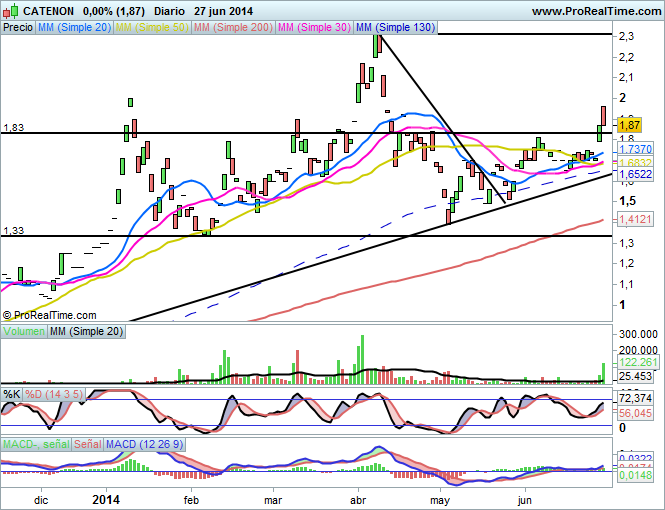The width and height of the screenshot is (665, 510).
Task: Click the 72,374 stochastic %K value
Action: pyautogui.click(x=635, y=398)
